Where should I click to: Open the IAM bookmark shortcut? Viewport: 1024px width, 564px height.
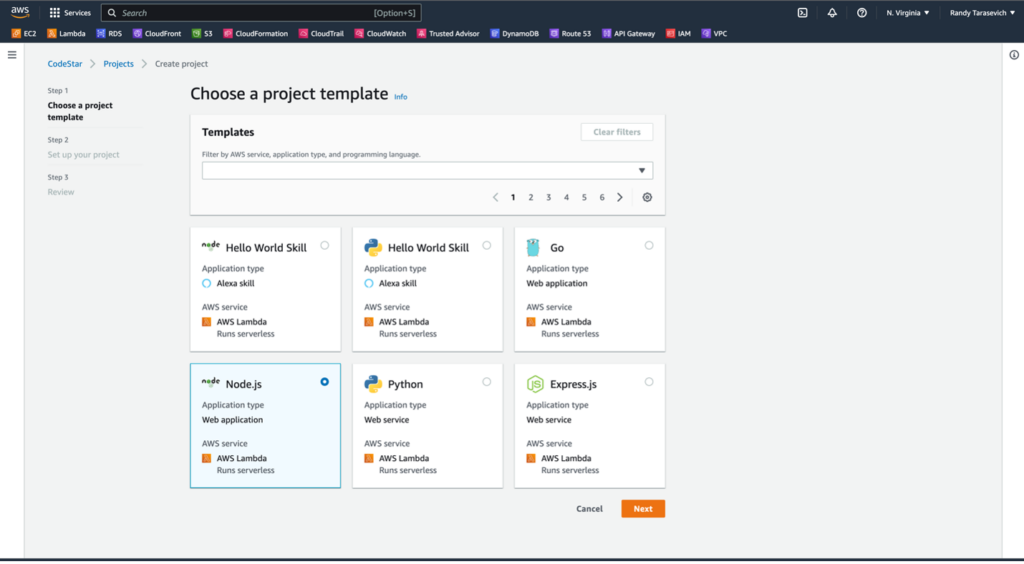[678, 33]
